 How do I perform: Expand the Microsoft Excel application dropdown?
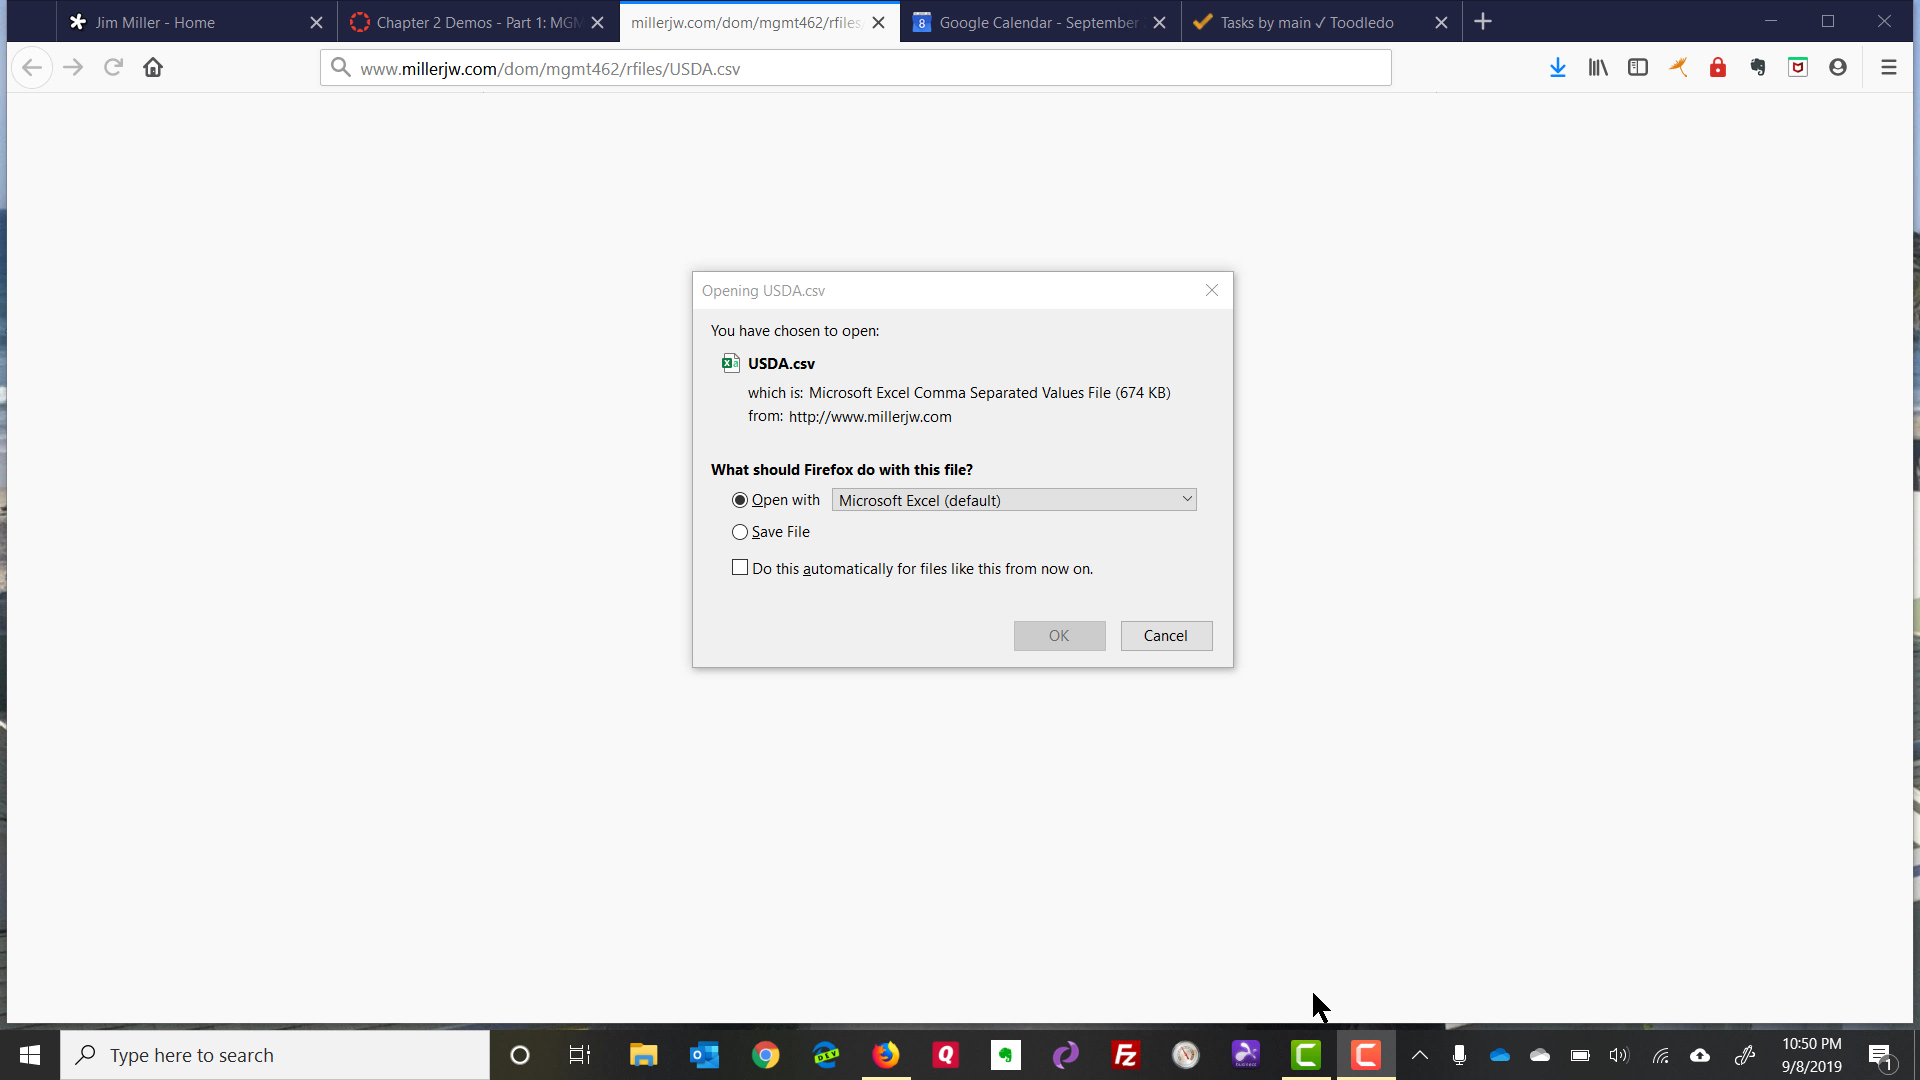[1014, 500]
